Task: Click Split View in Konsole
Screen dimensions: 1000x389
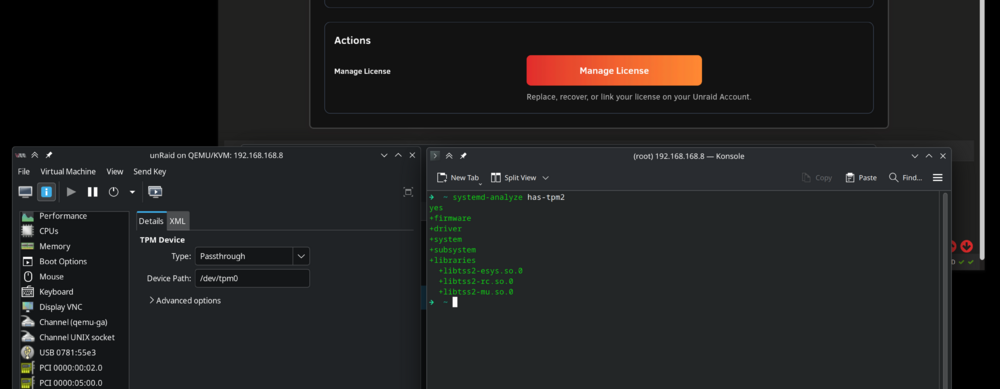Action: coord(513,178)
